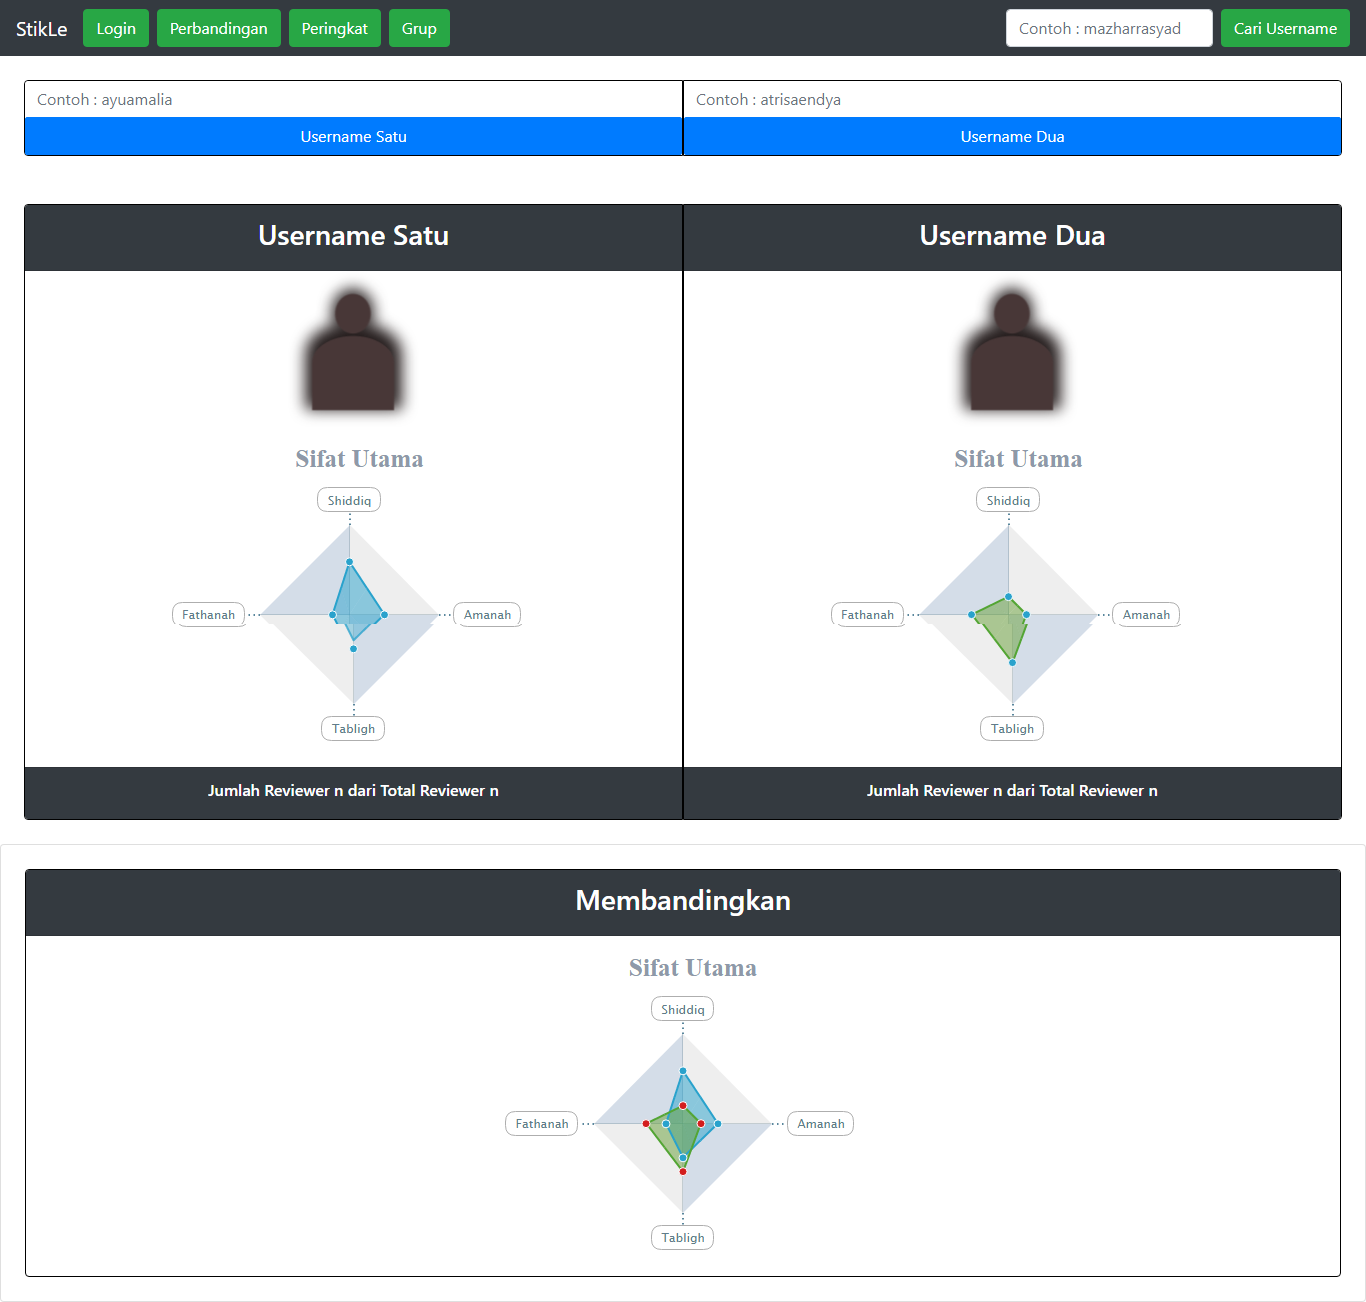Click Amanah label on Username Dua chart
This screenshot has height=1302, width=1366.
click(1146, 614)
